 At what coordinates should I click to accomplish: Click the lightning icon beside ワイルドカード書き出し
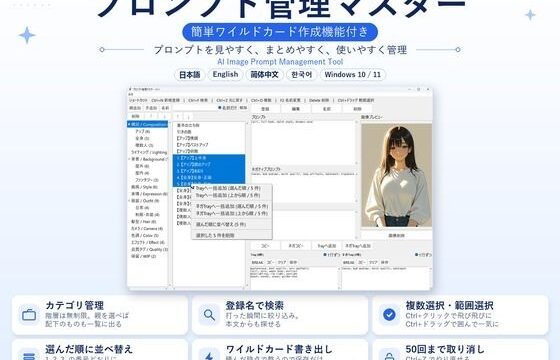(x=209, y=356)
